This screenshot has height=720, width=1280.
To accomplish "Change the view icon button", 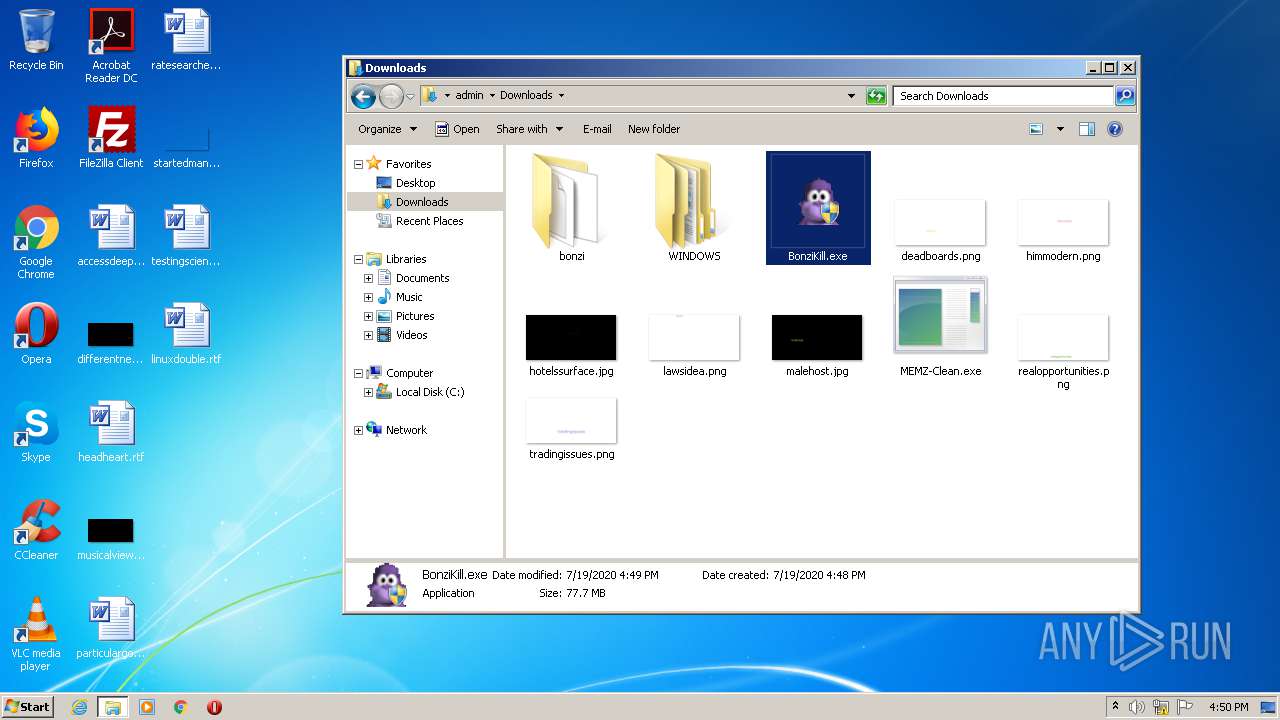I will tap(1036, 129).
